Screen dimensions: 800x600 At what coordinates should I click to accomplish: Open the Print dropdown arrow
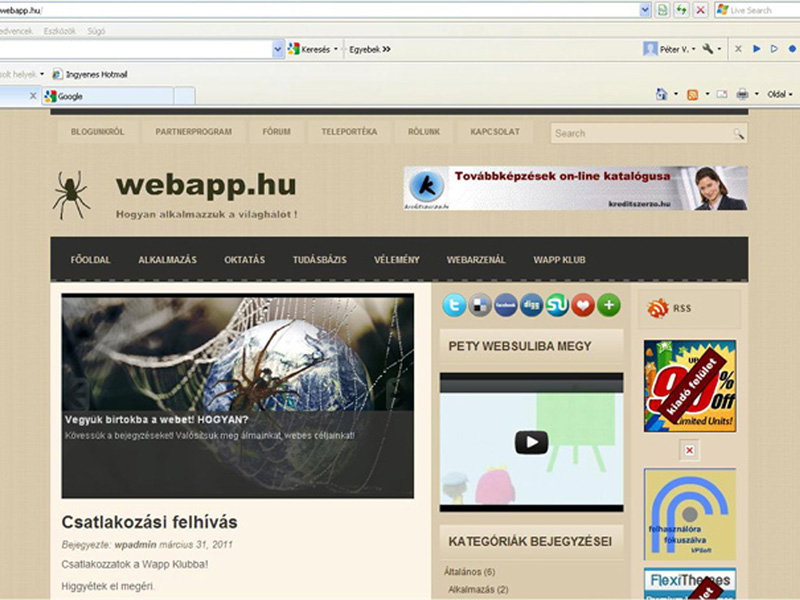point(756,94)
